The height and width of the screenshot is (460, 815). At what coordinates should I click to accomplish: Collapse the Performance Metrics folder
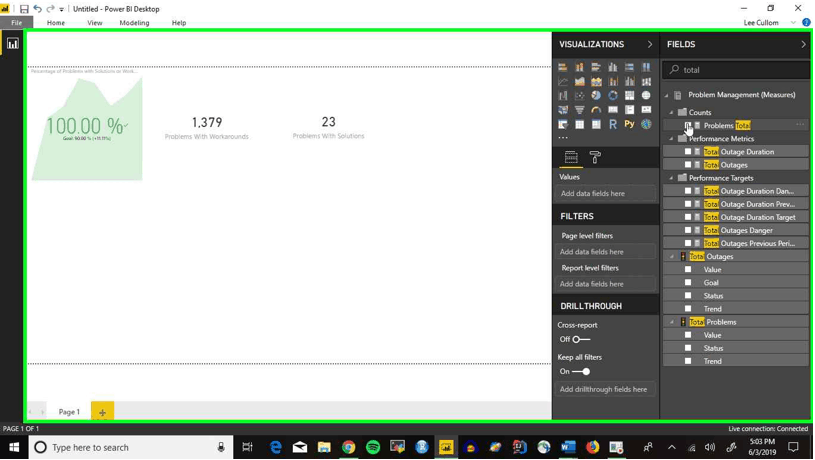coord(671,139)
